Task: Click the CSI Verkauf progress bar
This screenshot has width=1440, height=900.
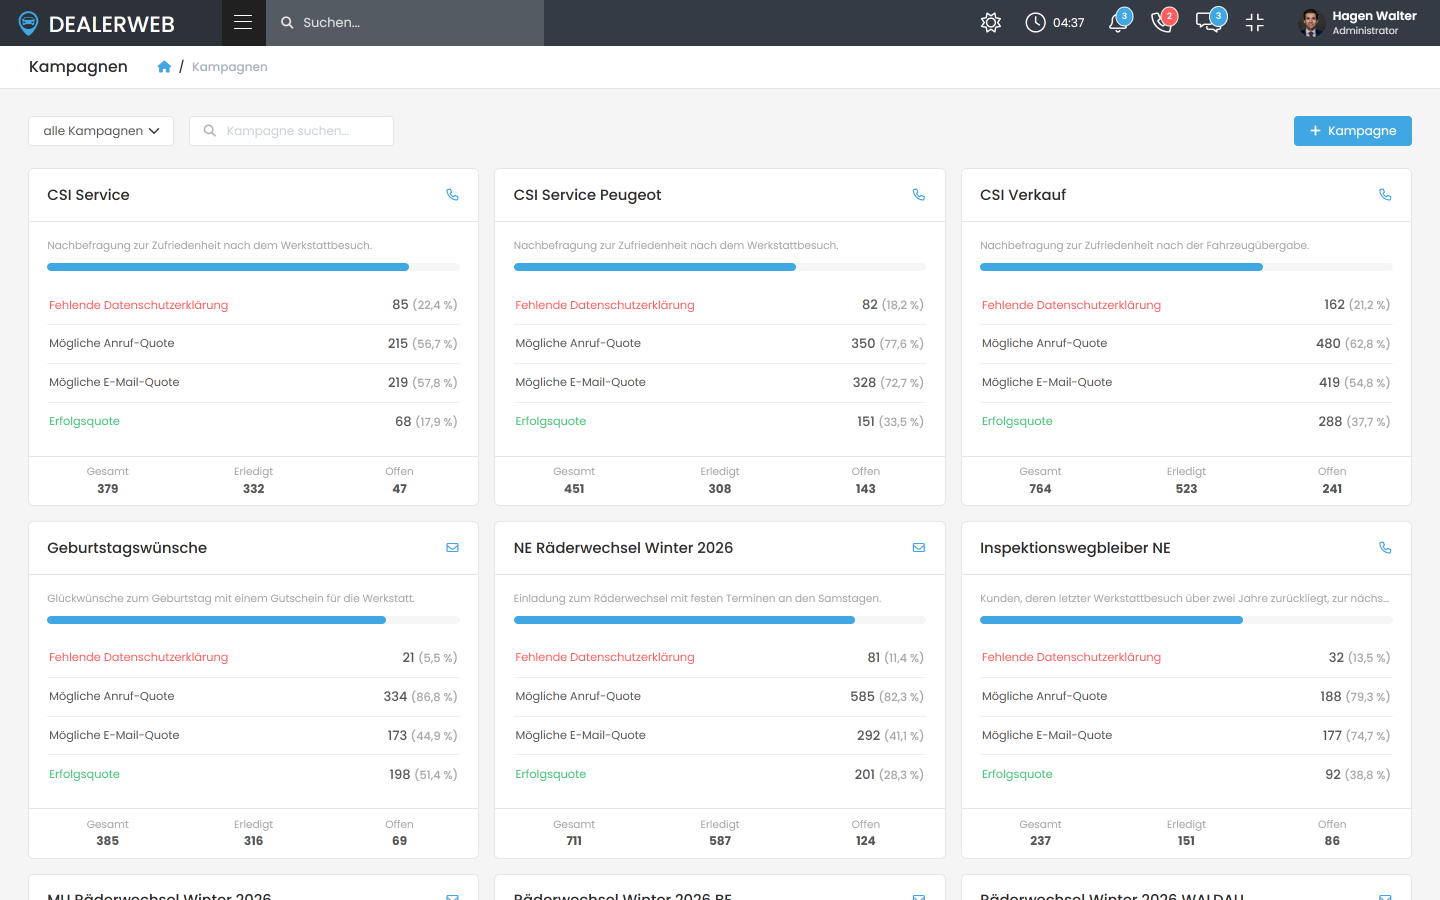Action: [x=1186, y=267]
